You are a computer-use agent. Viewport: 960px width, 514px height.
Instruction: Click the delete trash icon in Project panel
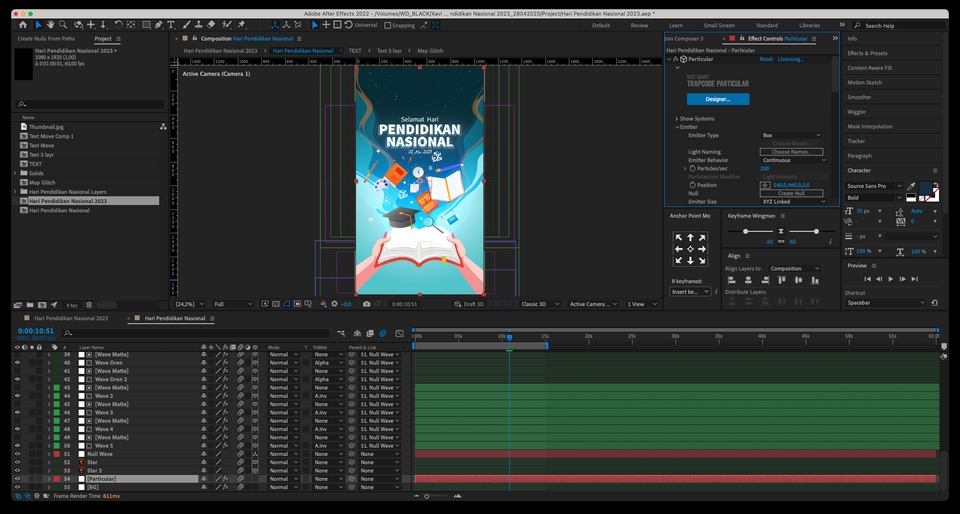[x=89, y=305]
